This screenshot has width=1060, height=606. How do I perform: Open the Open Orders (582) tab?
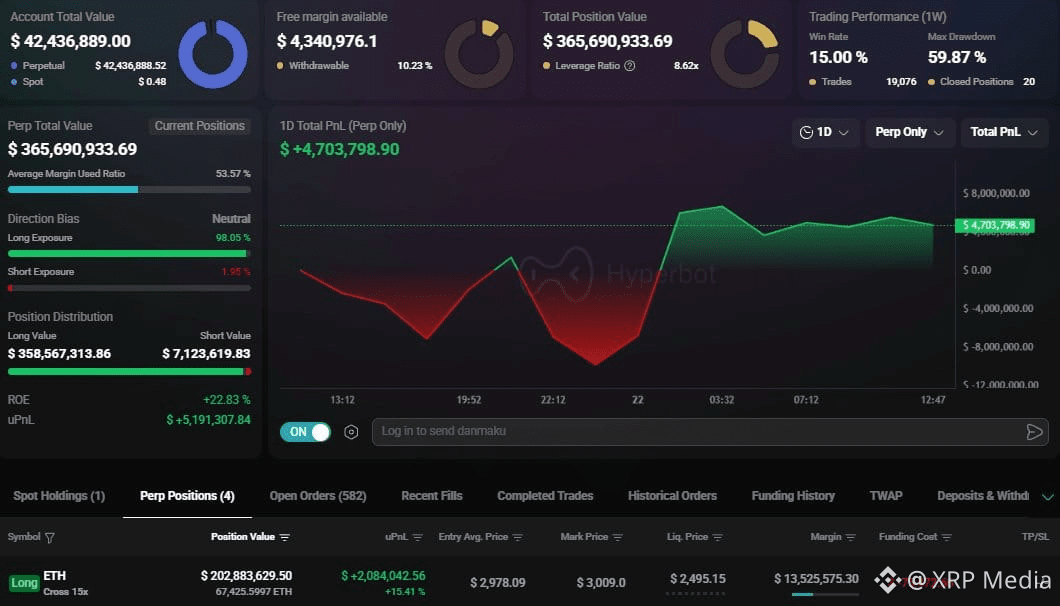318,496
